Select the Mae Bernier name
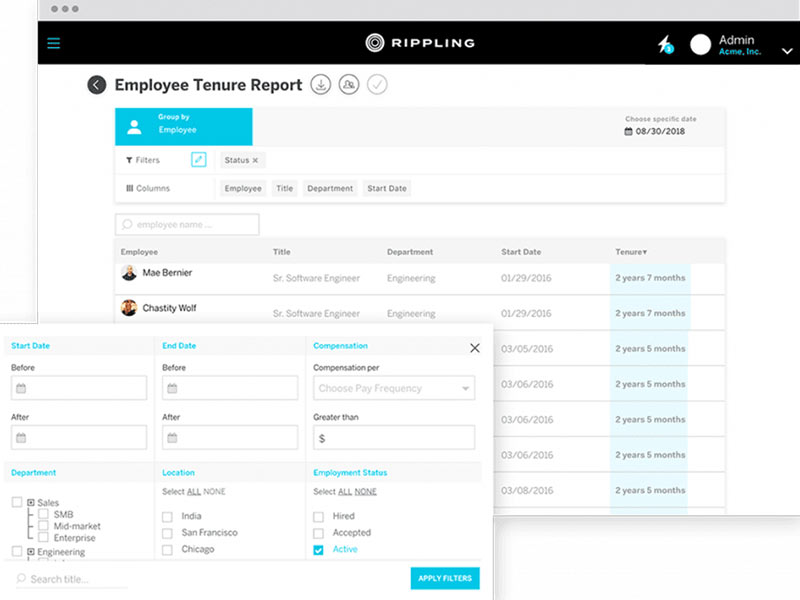This screenshot has width=800, height=600. 167,273
